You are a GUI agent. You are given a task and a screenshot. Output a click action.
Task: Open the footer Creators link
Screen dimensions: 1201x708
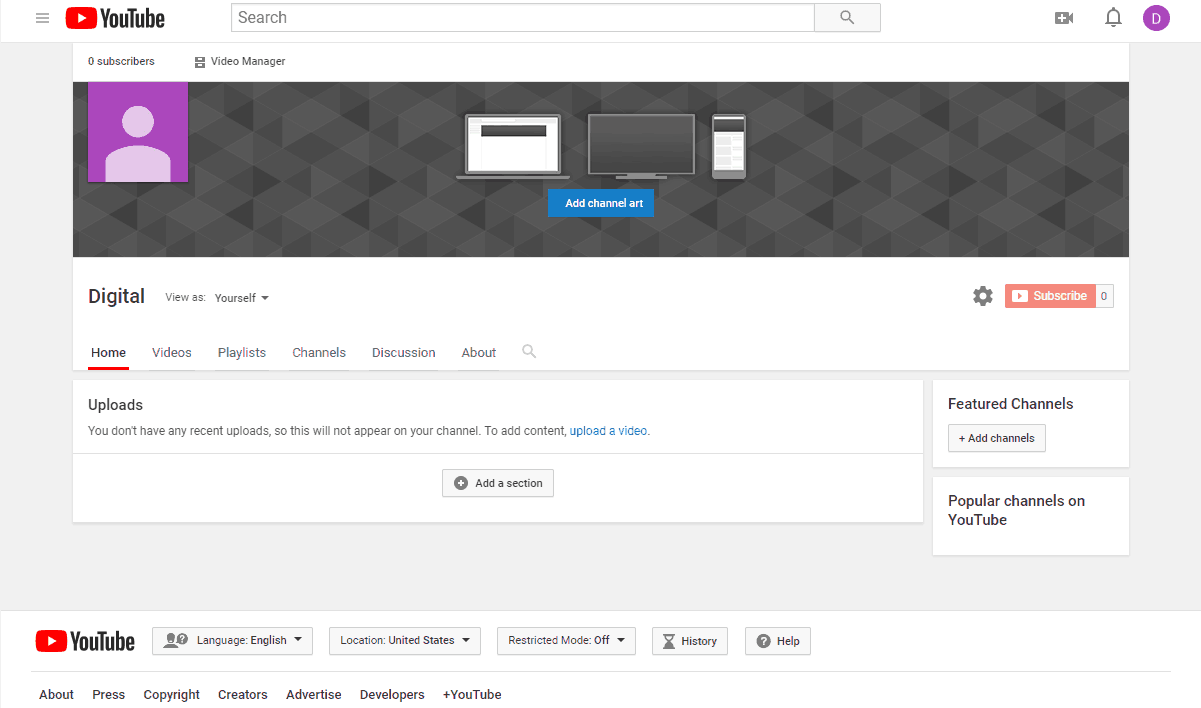[243, 694]
